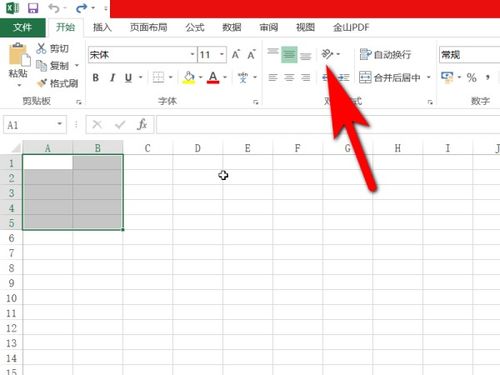Image resolution: width=500 pixels, height=375 pixels.
Task: Open the font color dropdown arrow
Action: [225, 77]
